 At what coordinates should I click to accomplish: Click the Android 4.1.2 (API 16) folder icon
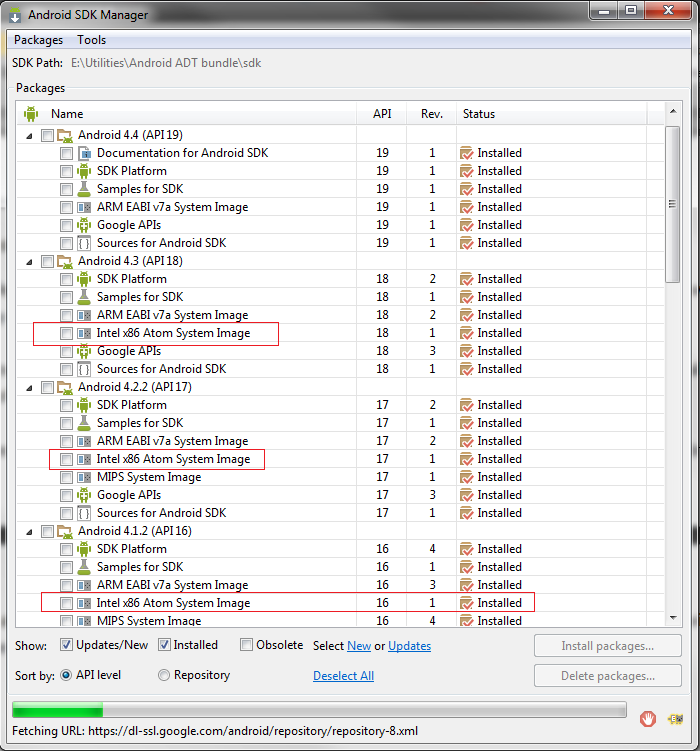(65, 532)
